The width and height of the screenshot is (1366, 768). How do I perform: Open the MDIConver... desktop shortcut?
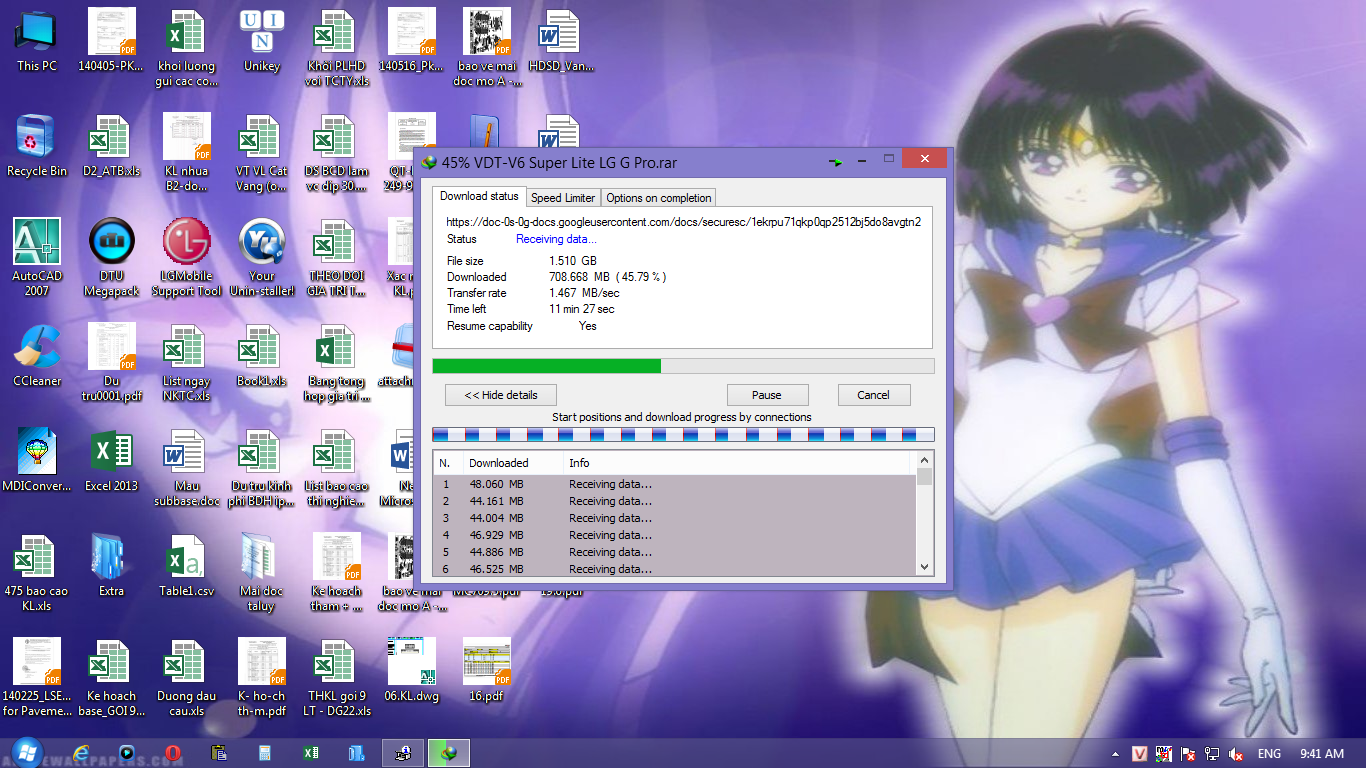click(x=37, y=461)
